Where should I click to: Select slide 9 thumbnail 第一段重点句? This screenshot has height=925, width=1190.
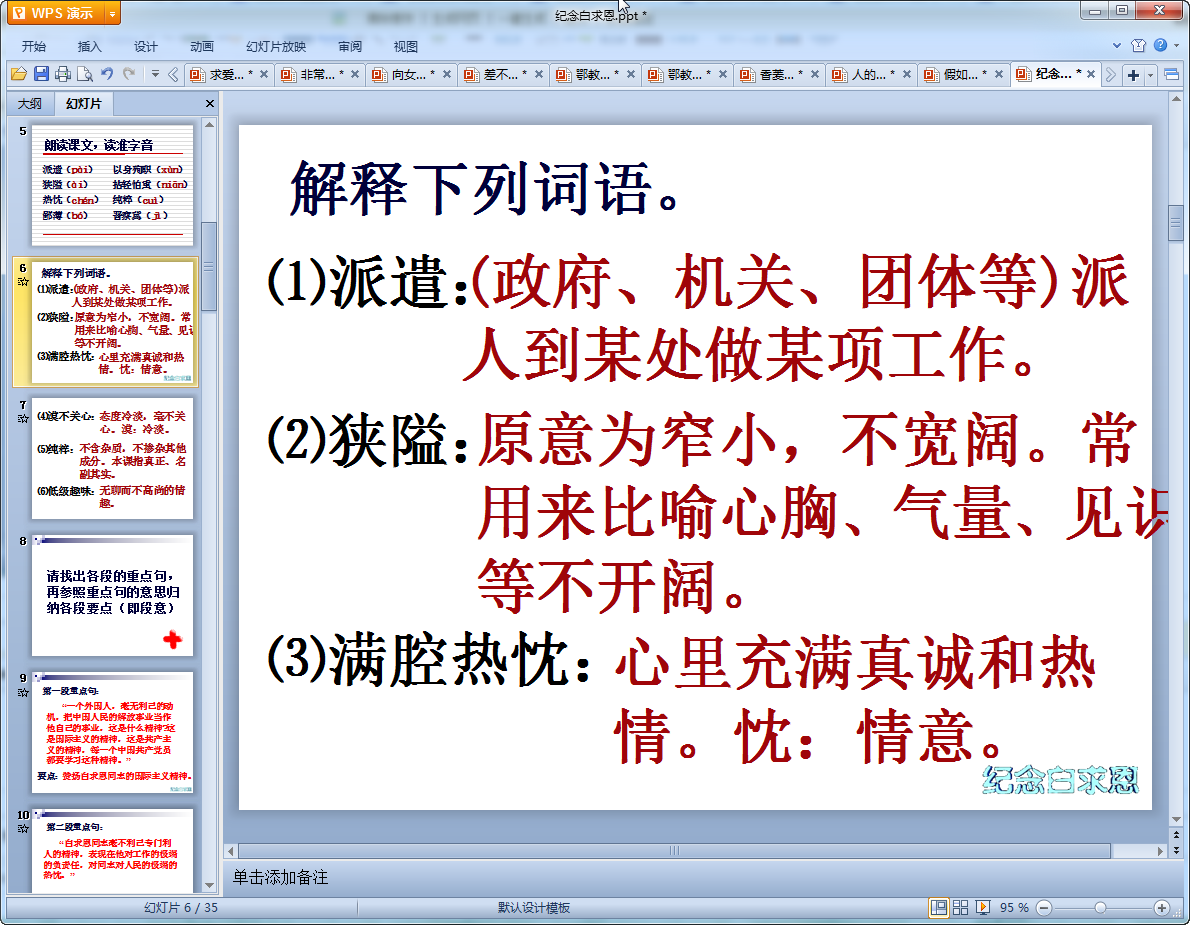[112, 732]
